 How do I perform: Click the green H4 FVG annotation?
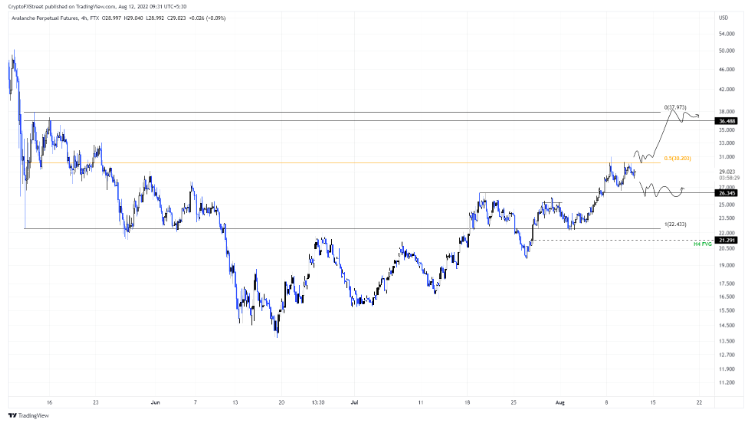[x=703, y=244]
